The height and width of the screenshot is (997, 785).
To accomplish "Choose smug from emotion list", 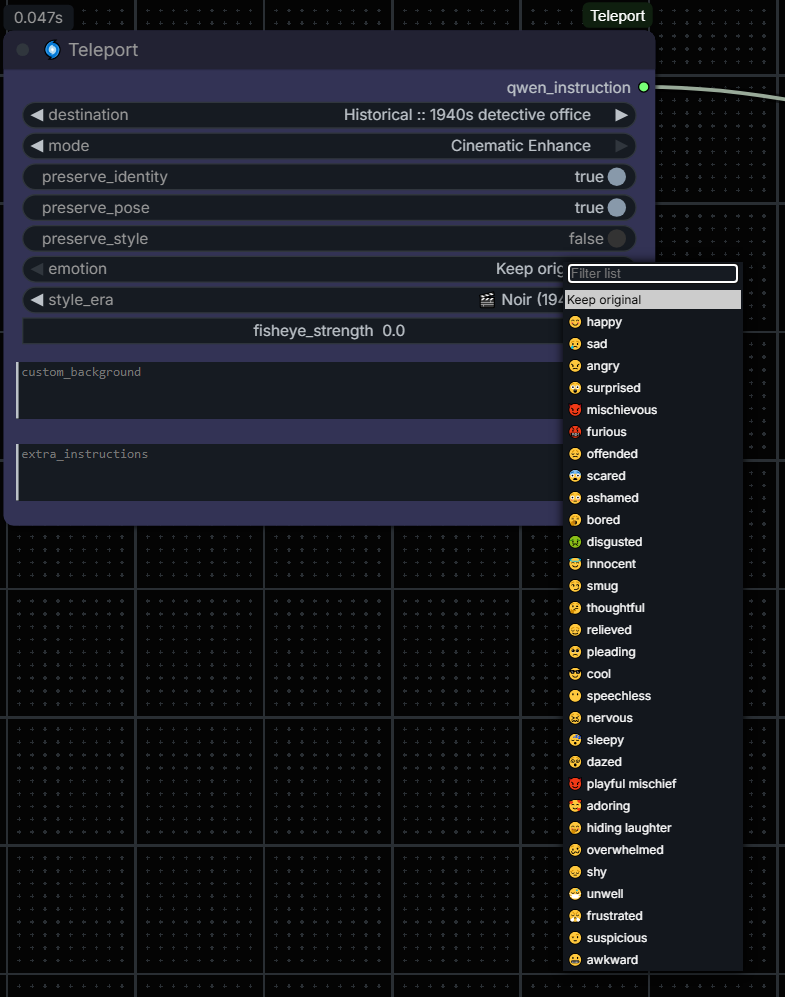I will pos(653,586).
